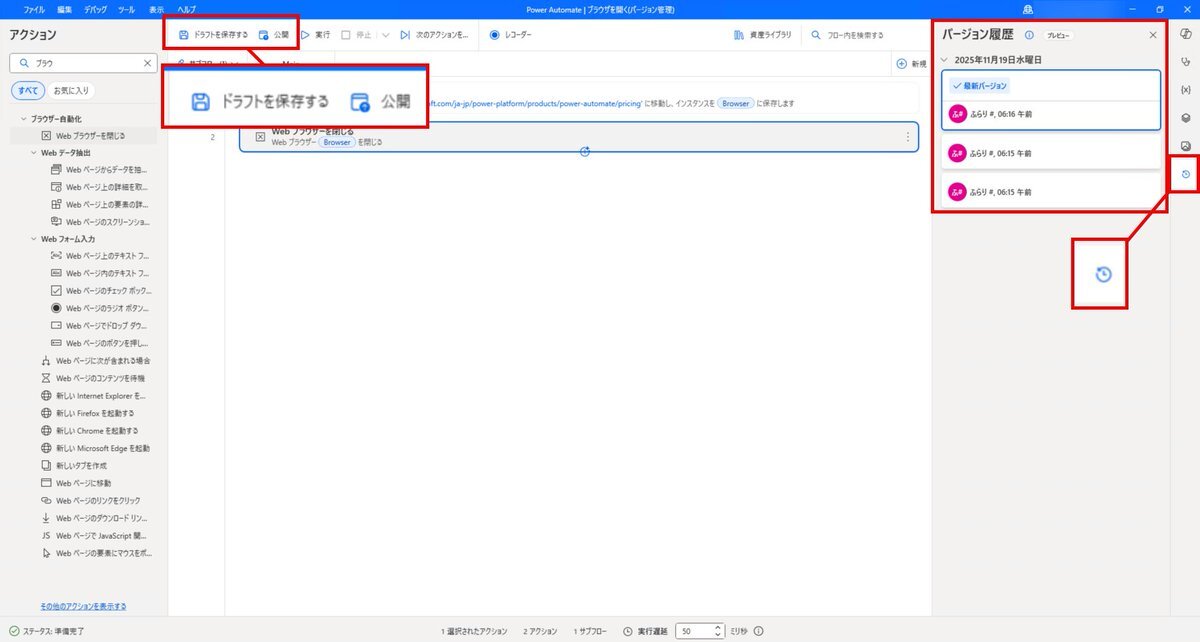Select the すべて filter pill
This screenshot has height=642, width=1200.
pyautogui.click(x=28, y=91)
